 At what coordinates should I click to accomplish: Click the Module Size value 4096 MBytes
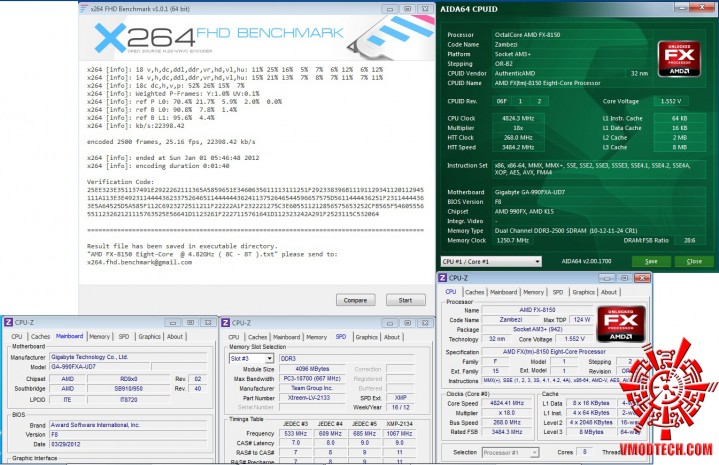[x=312, y=369]
